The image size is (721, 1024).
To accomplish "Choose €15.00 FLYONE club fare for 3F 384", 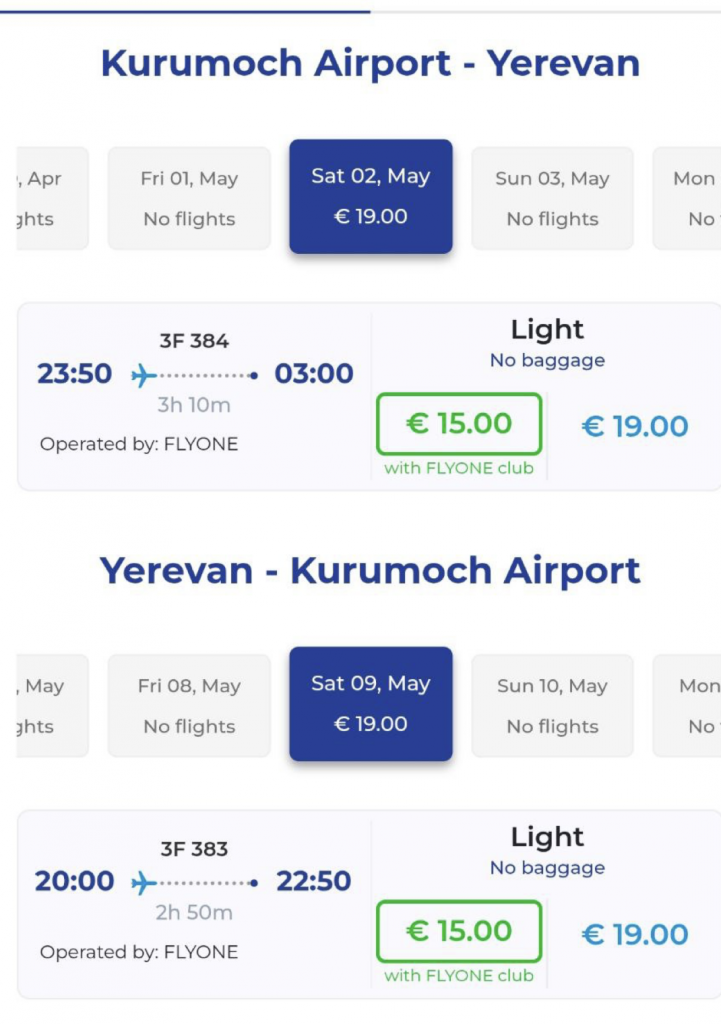I will pos(459,424).
